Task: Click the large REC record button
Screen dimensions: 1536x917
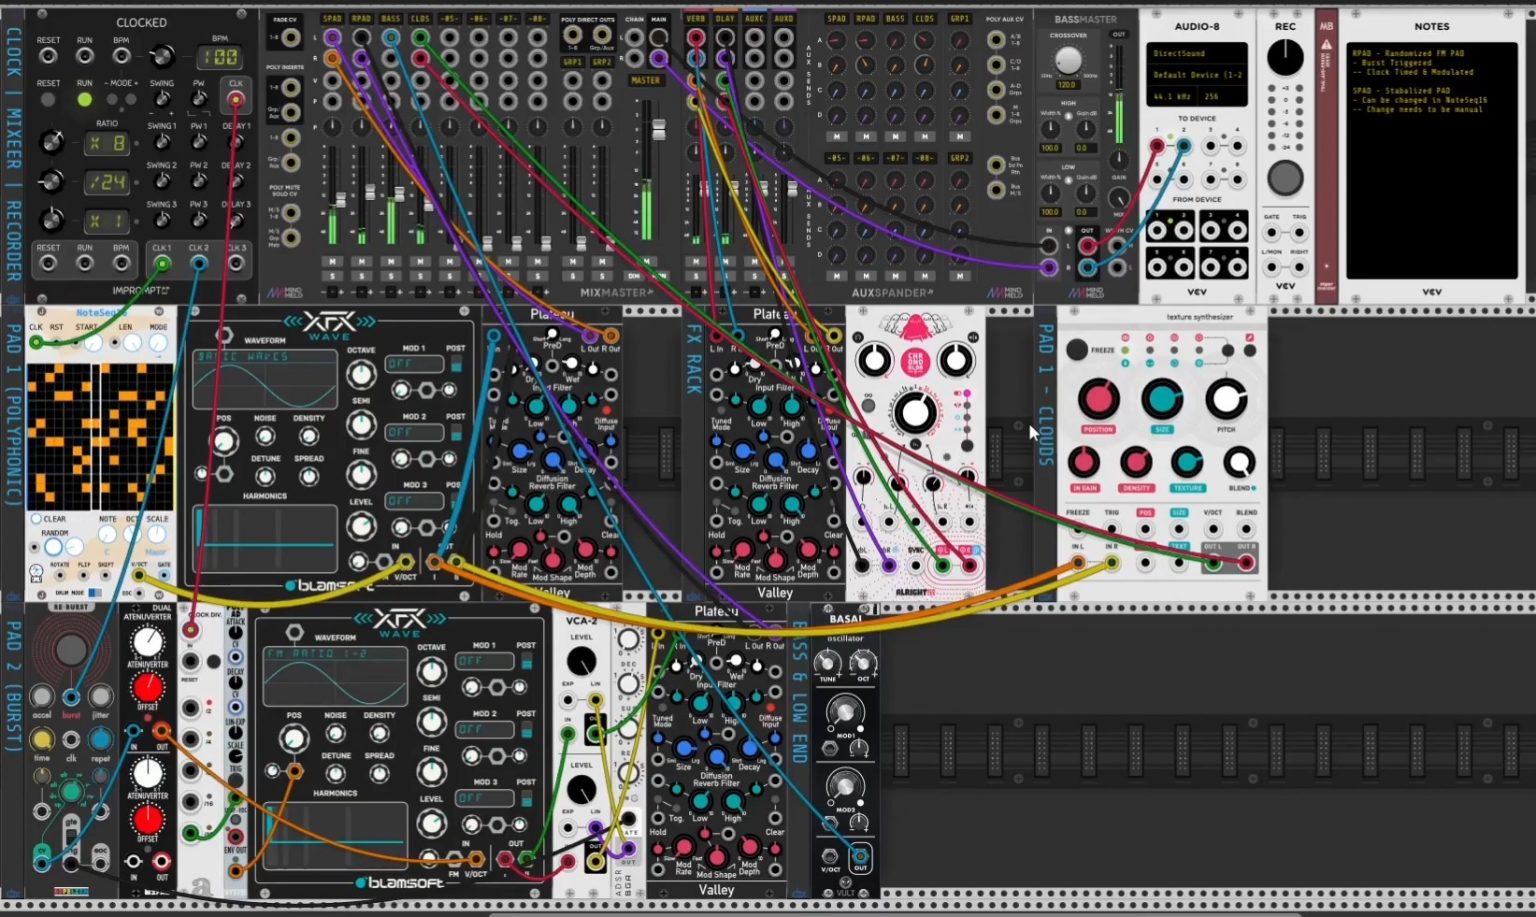Action: point(1285,178)
